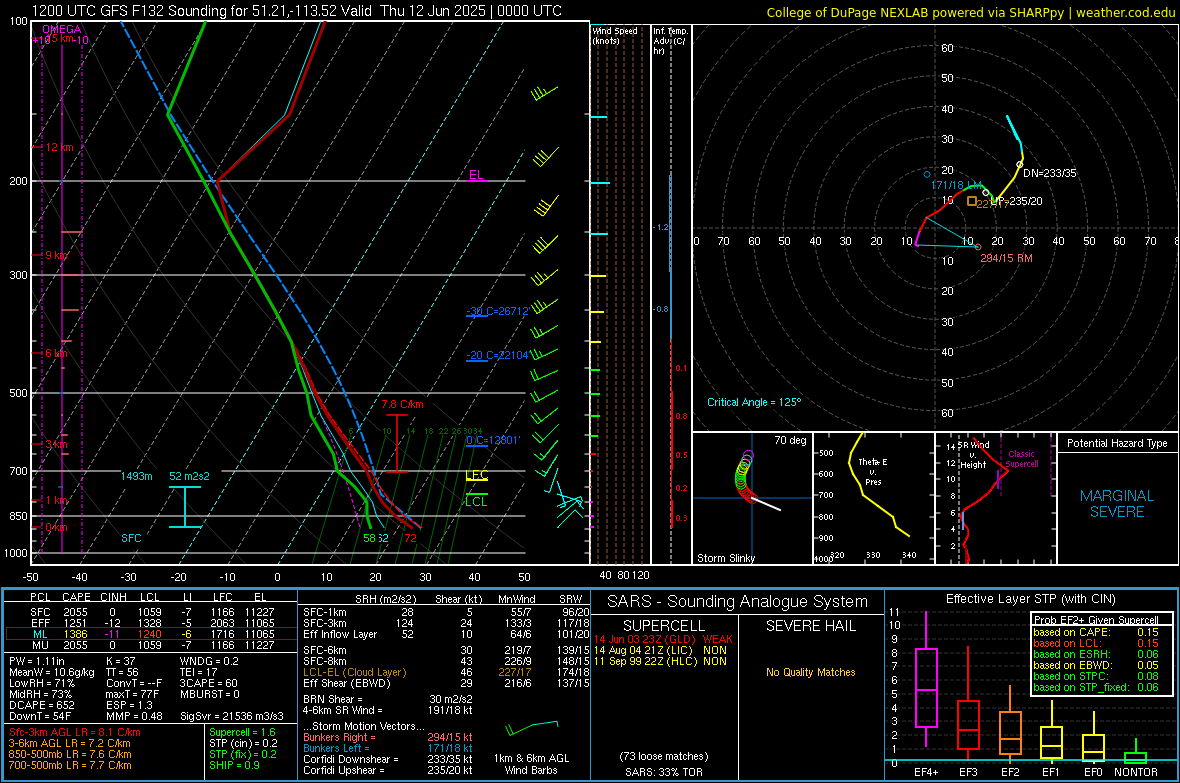Click the sounding title for 51.21,-113.52

(x=297, y=11)
